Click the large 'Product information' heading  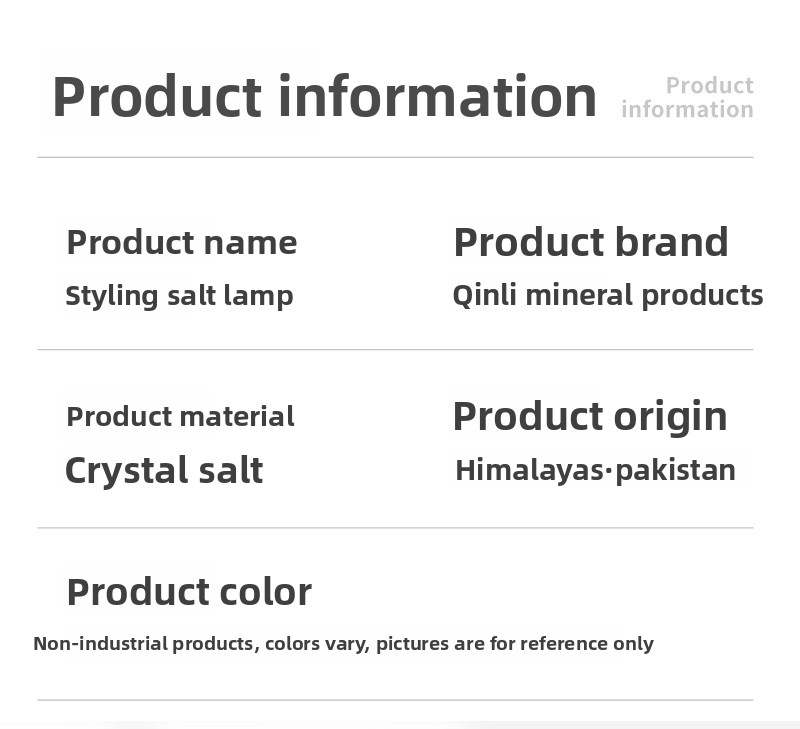coord(324,96)
